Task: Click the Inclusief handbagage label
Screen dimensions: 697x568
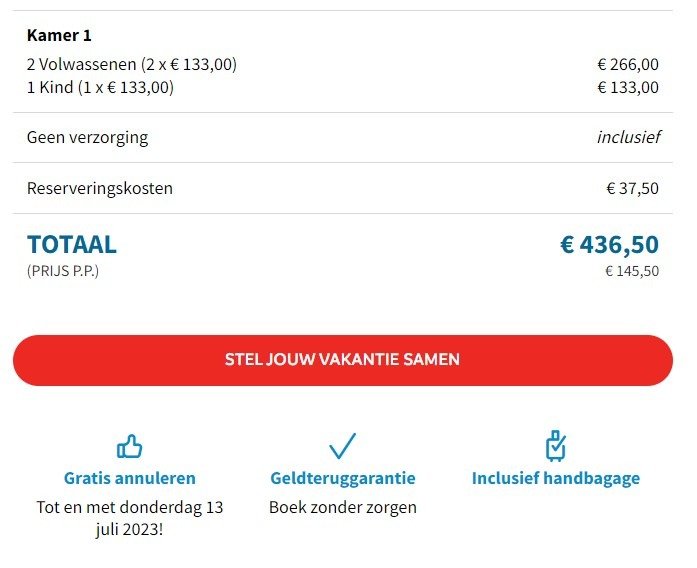Action: tap(555, 478)
